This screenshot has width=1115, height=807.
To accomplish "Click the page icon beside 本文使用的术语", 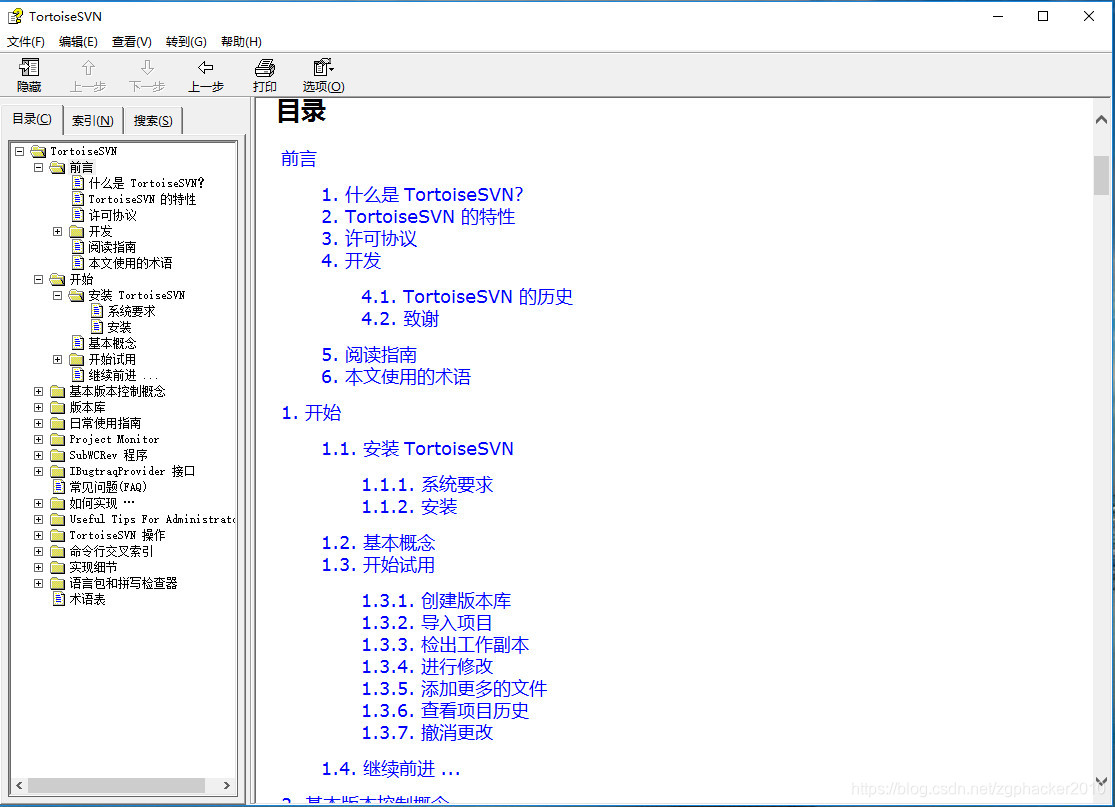I will [78, 263].
